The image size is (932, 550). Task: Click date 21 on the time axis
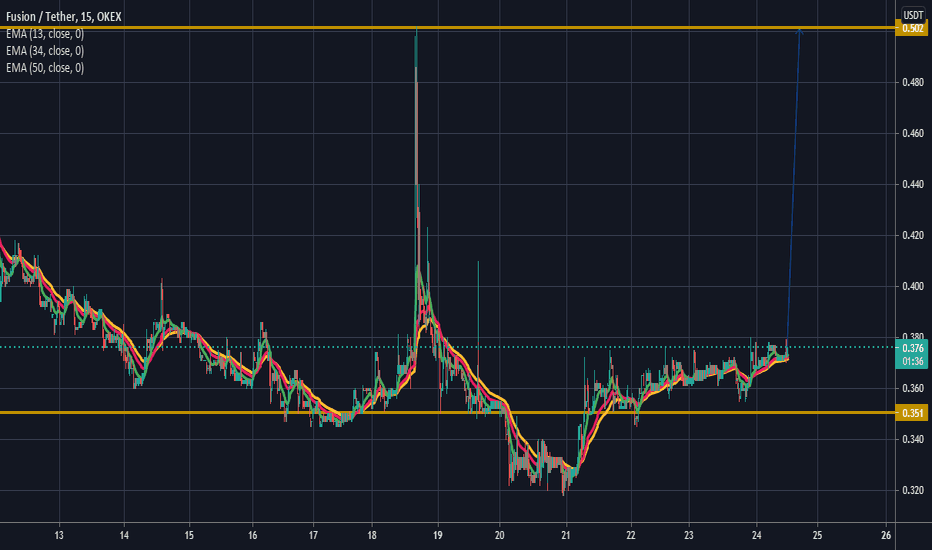[566, 535]
